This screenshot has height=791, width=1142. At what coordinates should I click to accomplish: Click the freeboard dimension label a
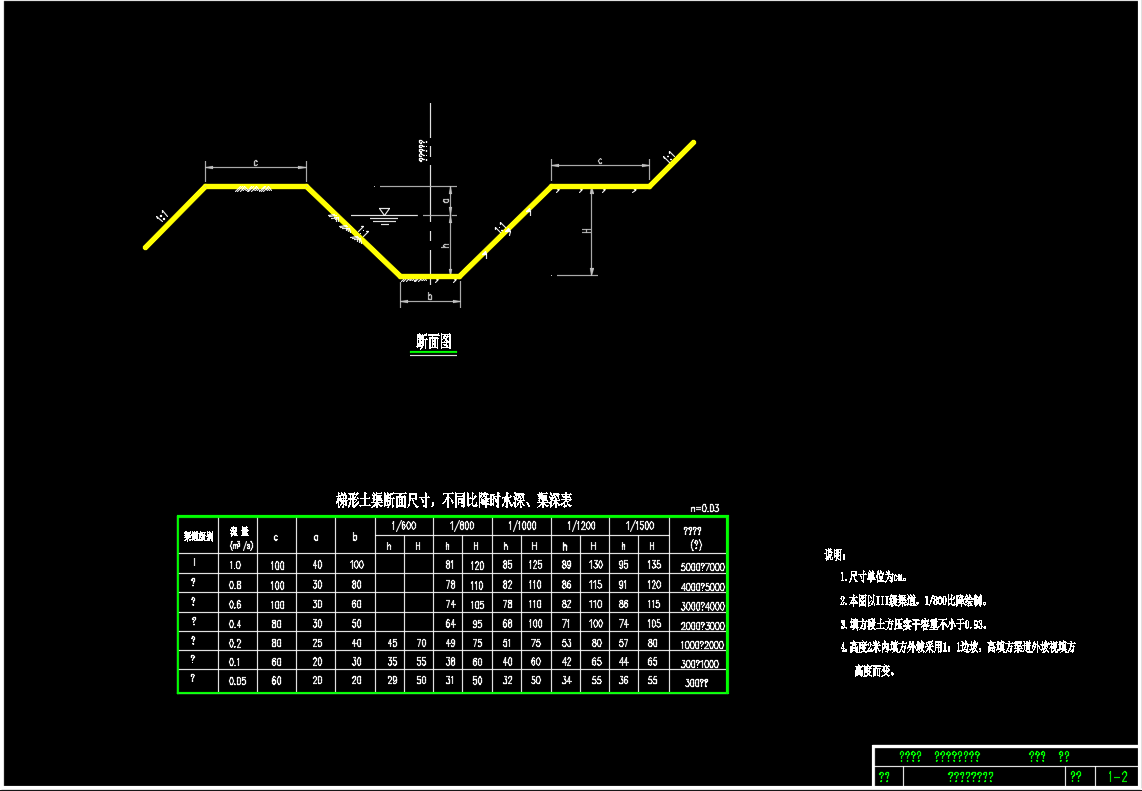pos(446,200)
